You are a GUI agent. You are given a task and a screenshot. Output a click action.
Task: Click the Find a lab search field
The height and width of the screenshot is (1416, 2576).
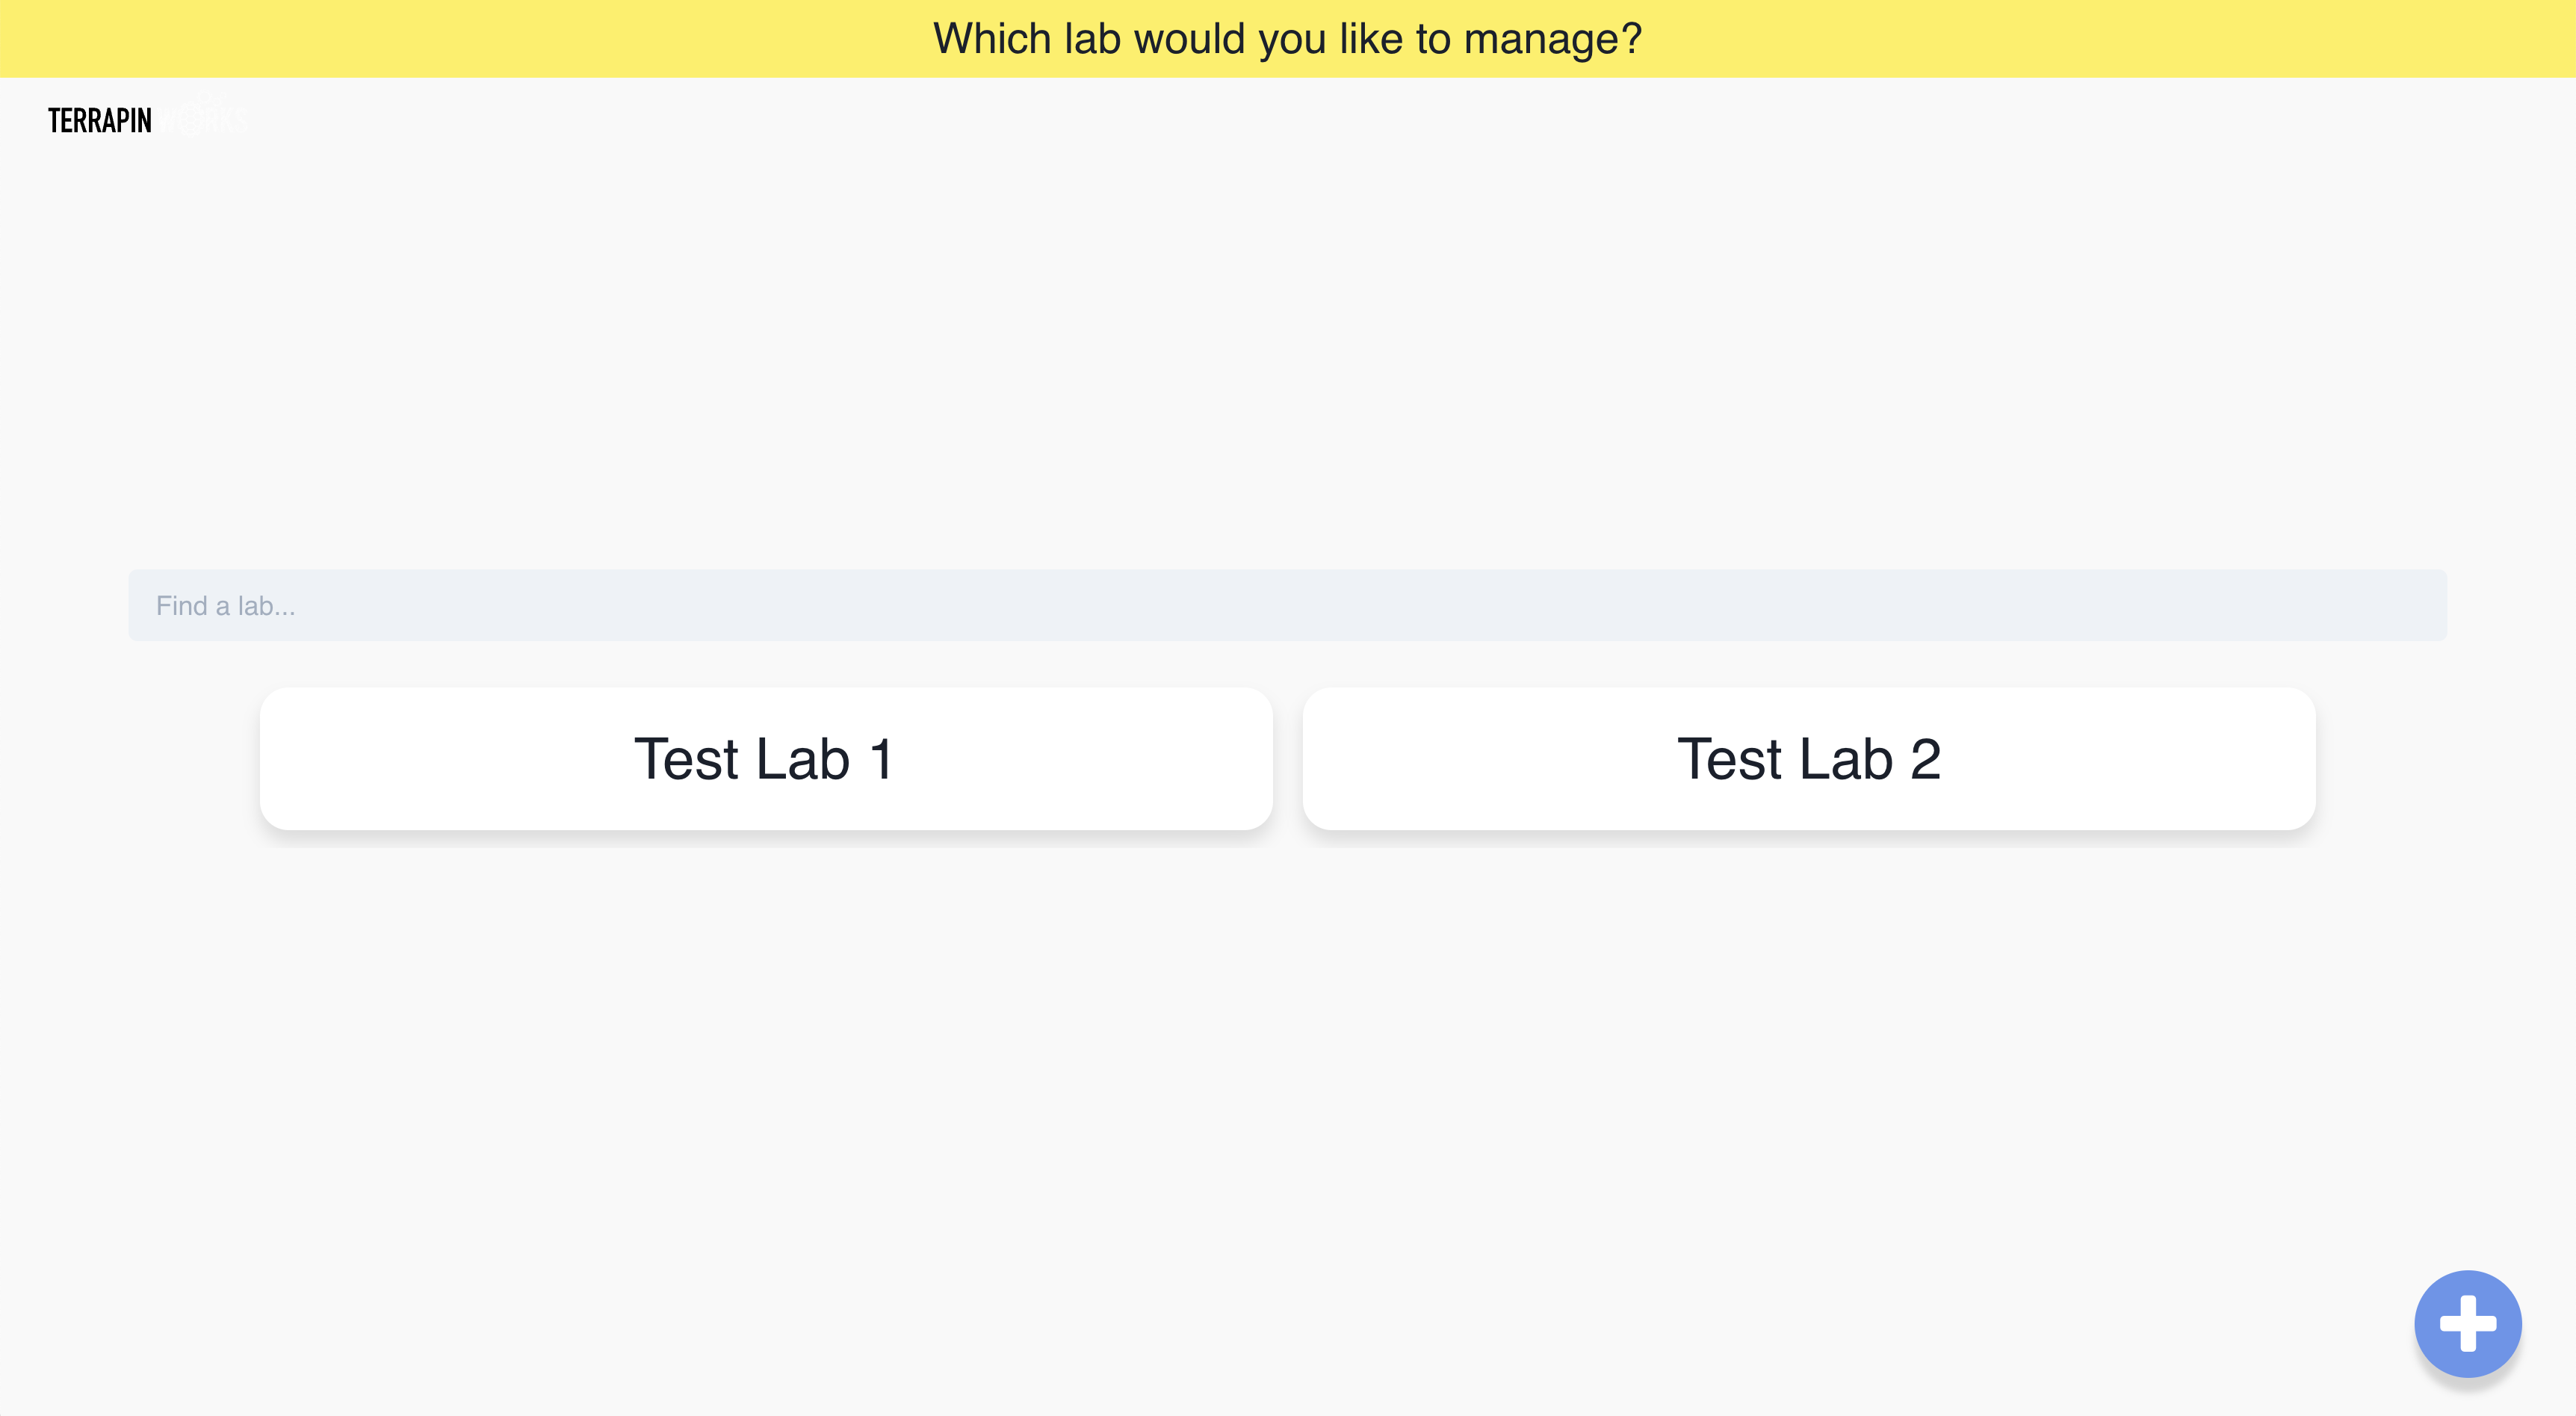(1288, 606)
